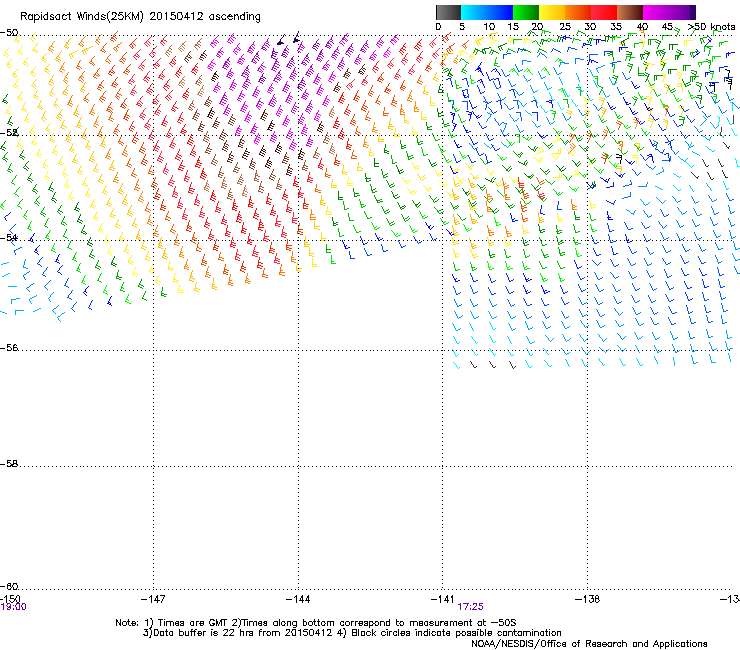This screenshot has height=650, width=740.
Task: Click the yellow 20-25 knots legend segment
Action: point(552,12)
